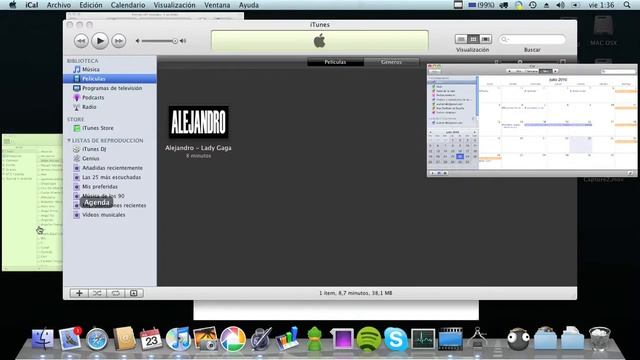Image resolution: width=640 pixels, height=360 pixels.
Task: Toggle repeat in iTunes bottom bar
Action: [x=116, y=293]
